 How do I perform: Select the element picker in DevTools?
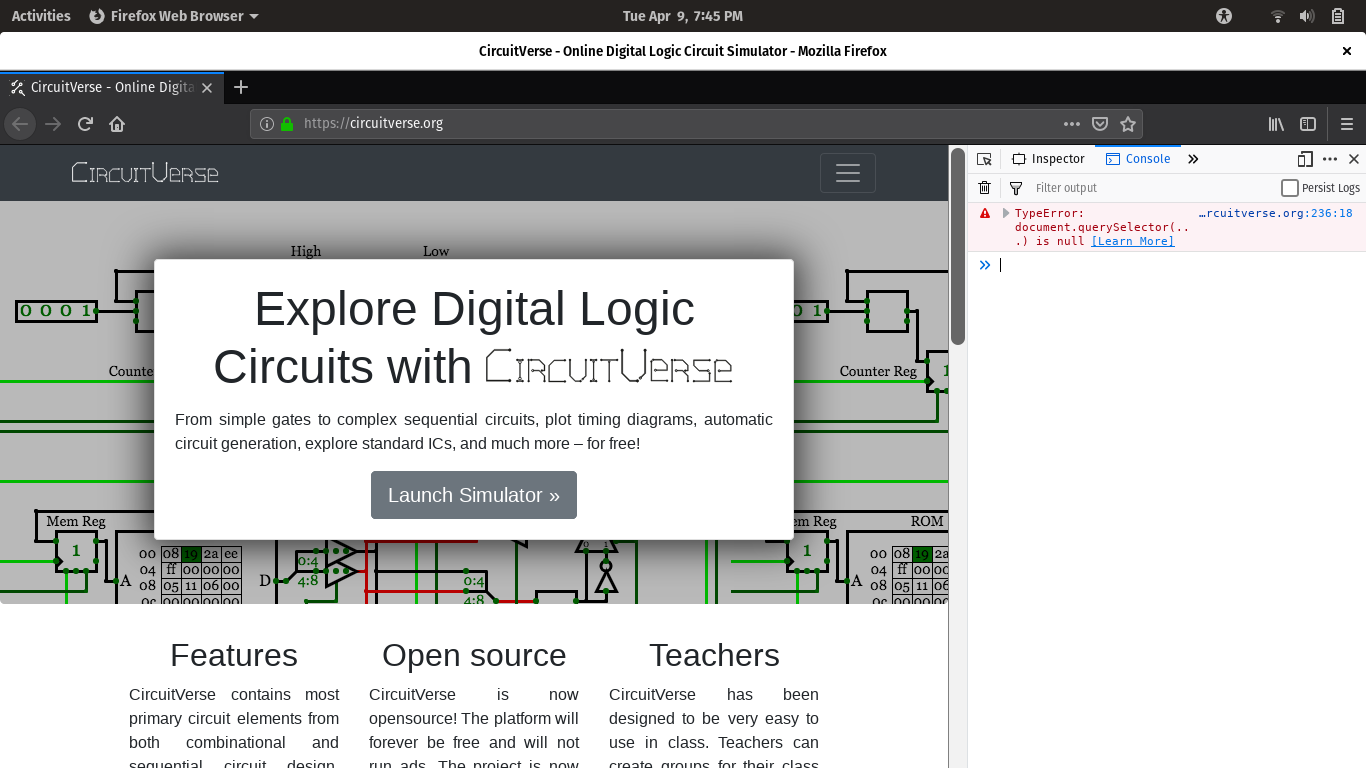(984, 158)
